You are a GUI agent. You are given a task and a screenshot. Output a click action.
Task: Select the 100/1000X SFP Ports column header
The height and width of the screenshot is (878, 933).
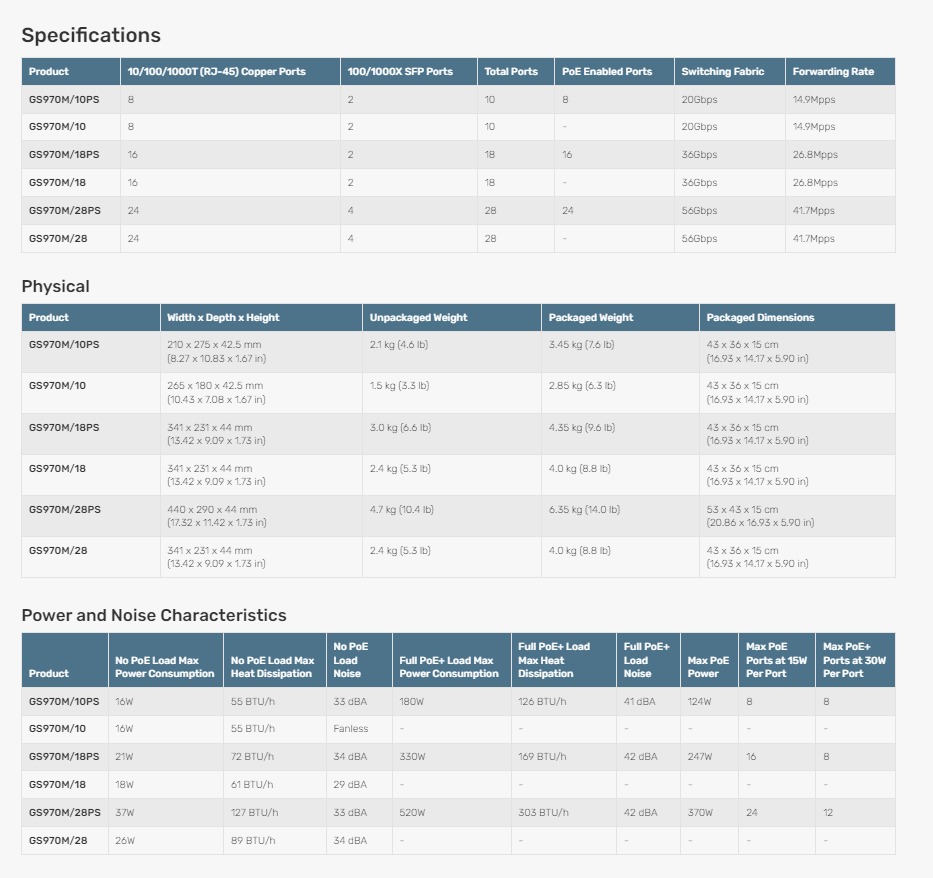tap(400, 71)
